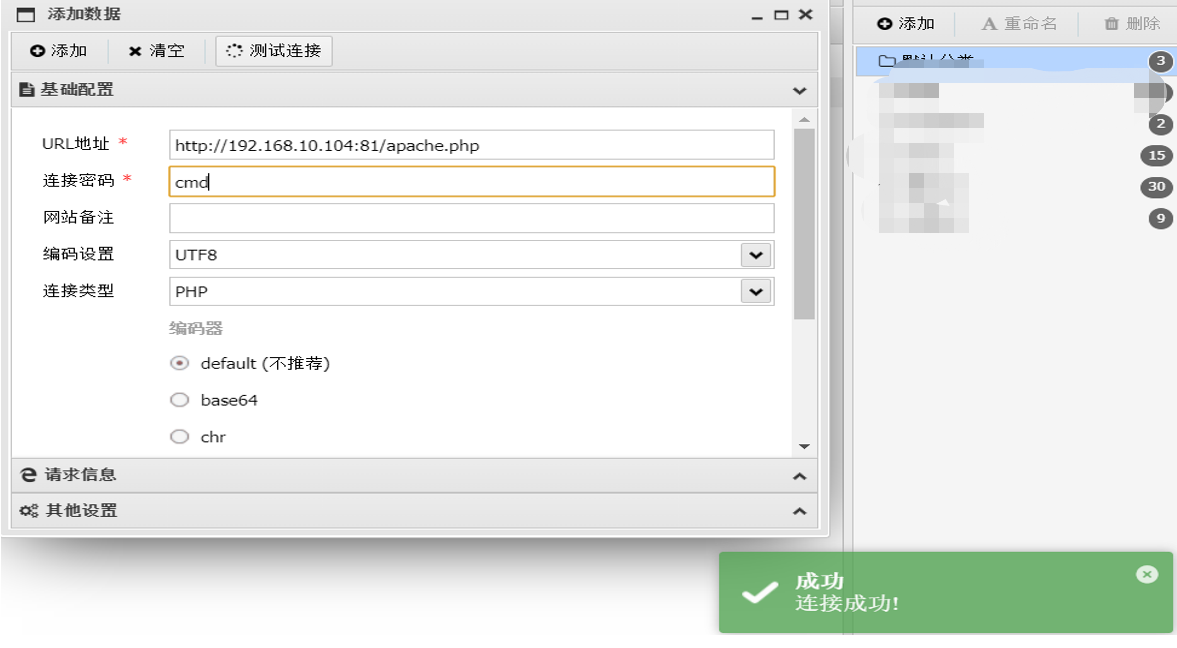The width and height of the screenshot is (1177, 648).
Task: Click the 重命名 rename button
Action: (1019, 24)
